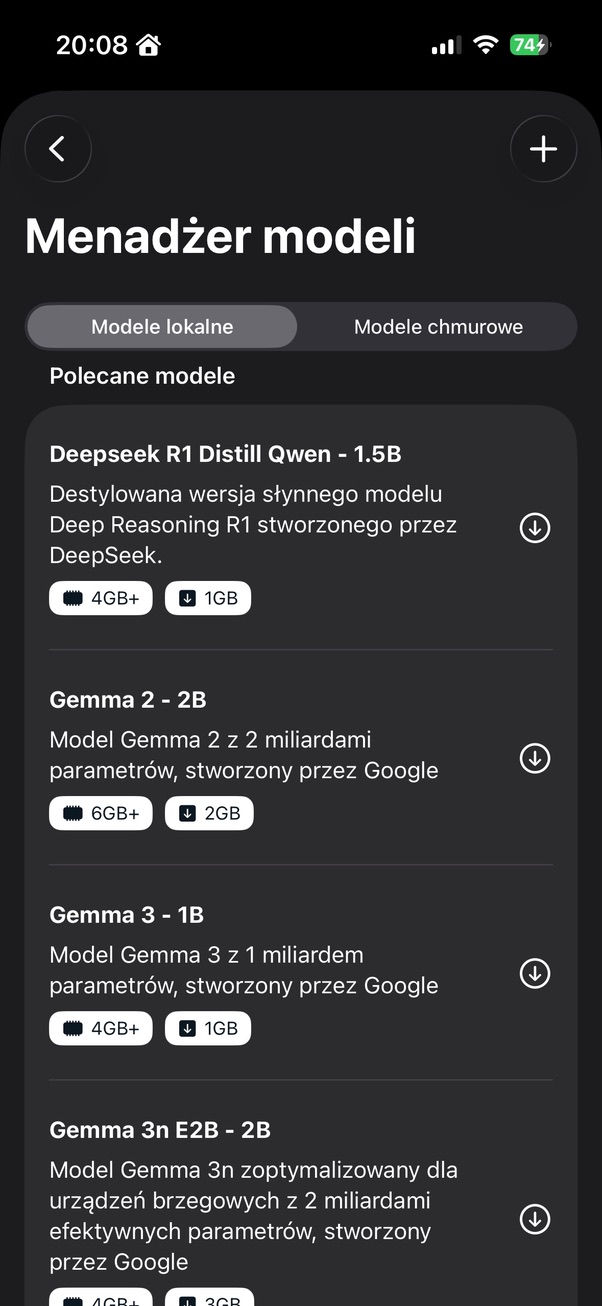Viewport: 602px width, 1306px height.
Task: Tap the 6GB+ RAM badge under Gemma 2
Action: [101, 813]
